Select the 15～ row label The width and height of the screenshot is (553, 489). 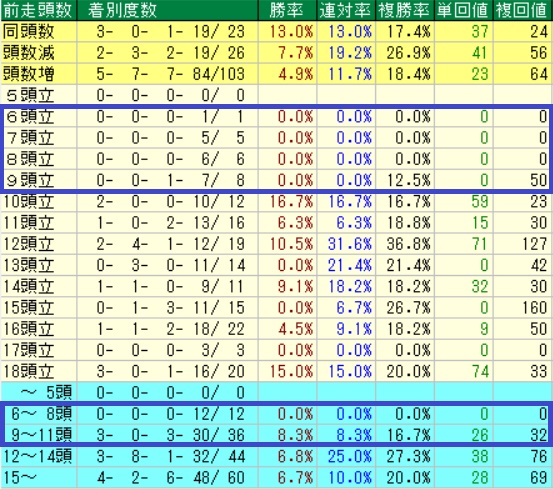click(x=20, y=477)
